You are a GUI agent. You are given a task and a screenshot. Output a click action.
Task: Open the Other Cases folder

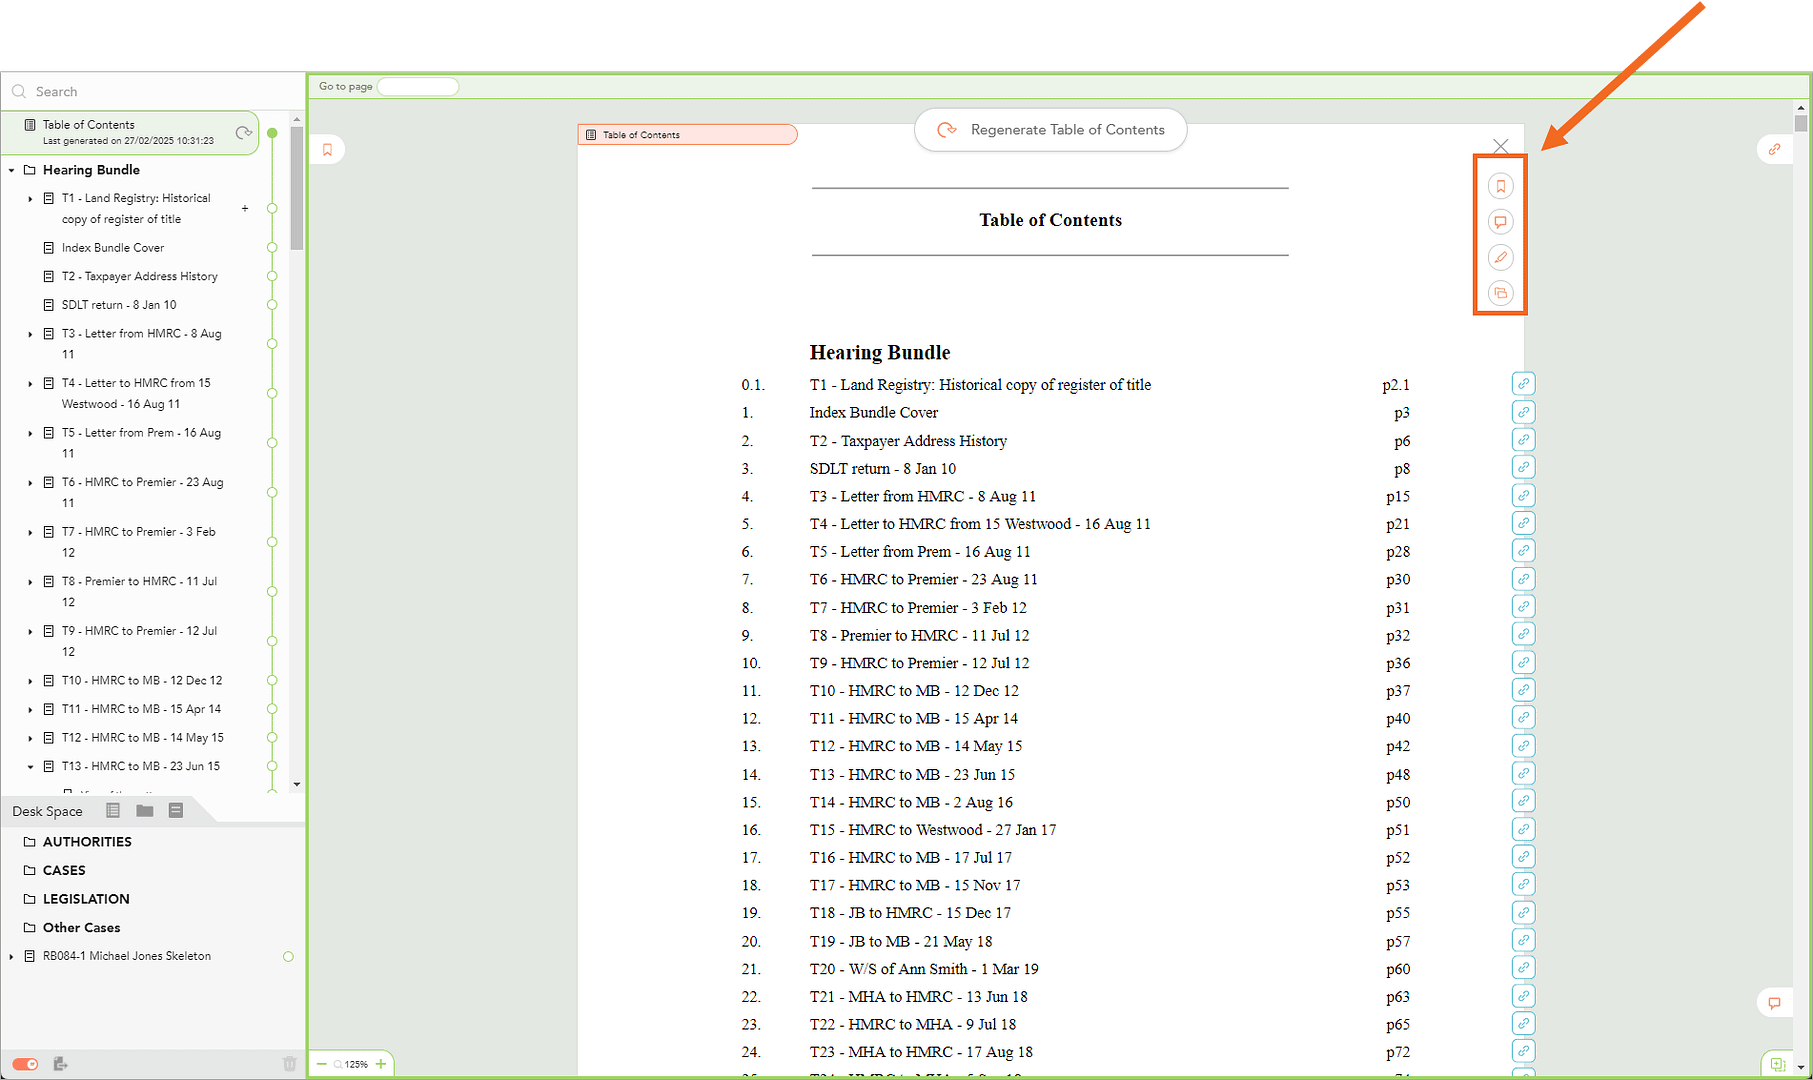81,928
